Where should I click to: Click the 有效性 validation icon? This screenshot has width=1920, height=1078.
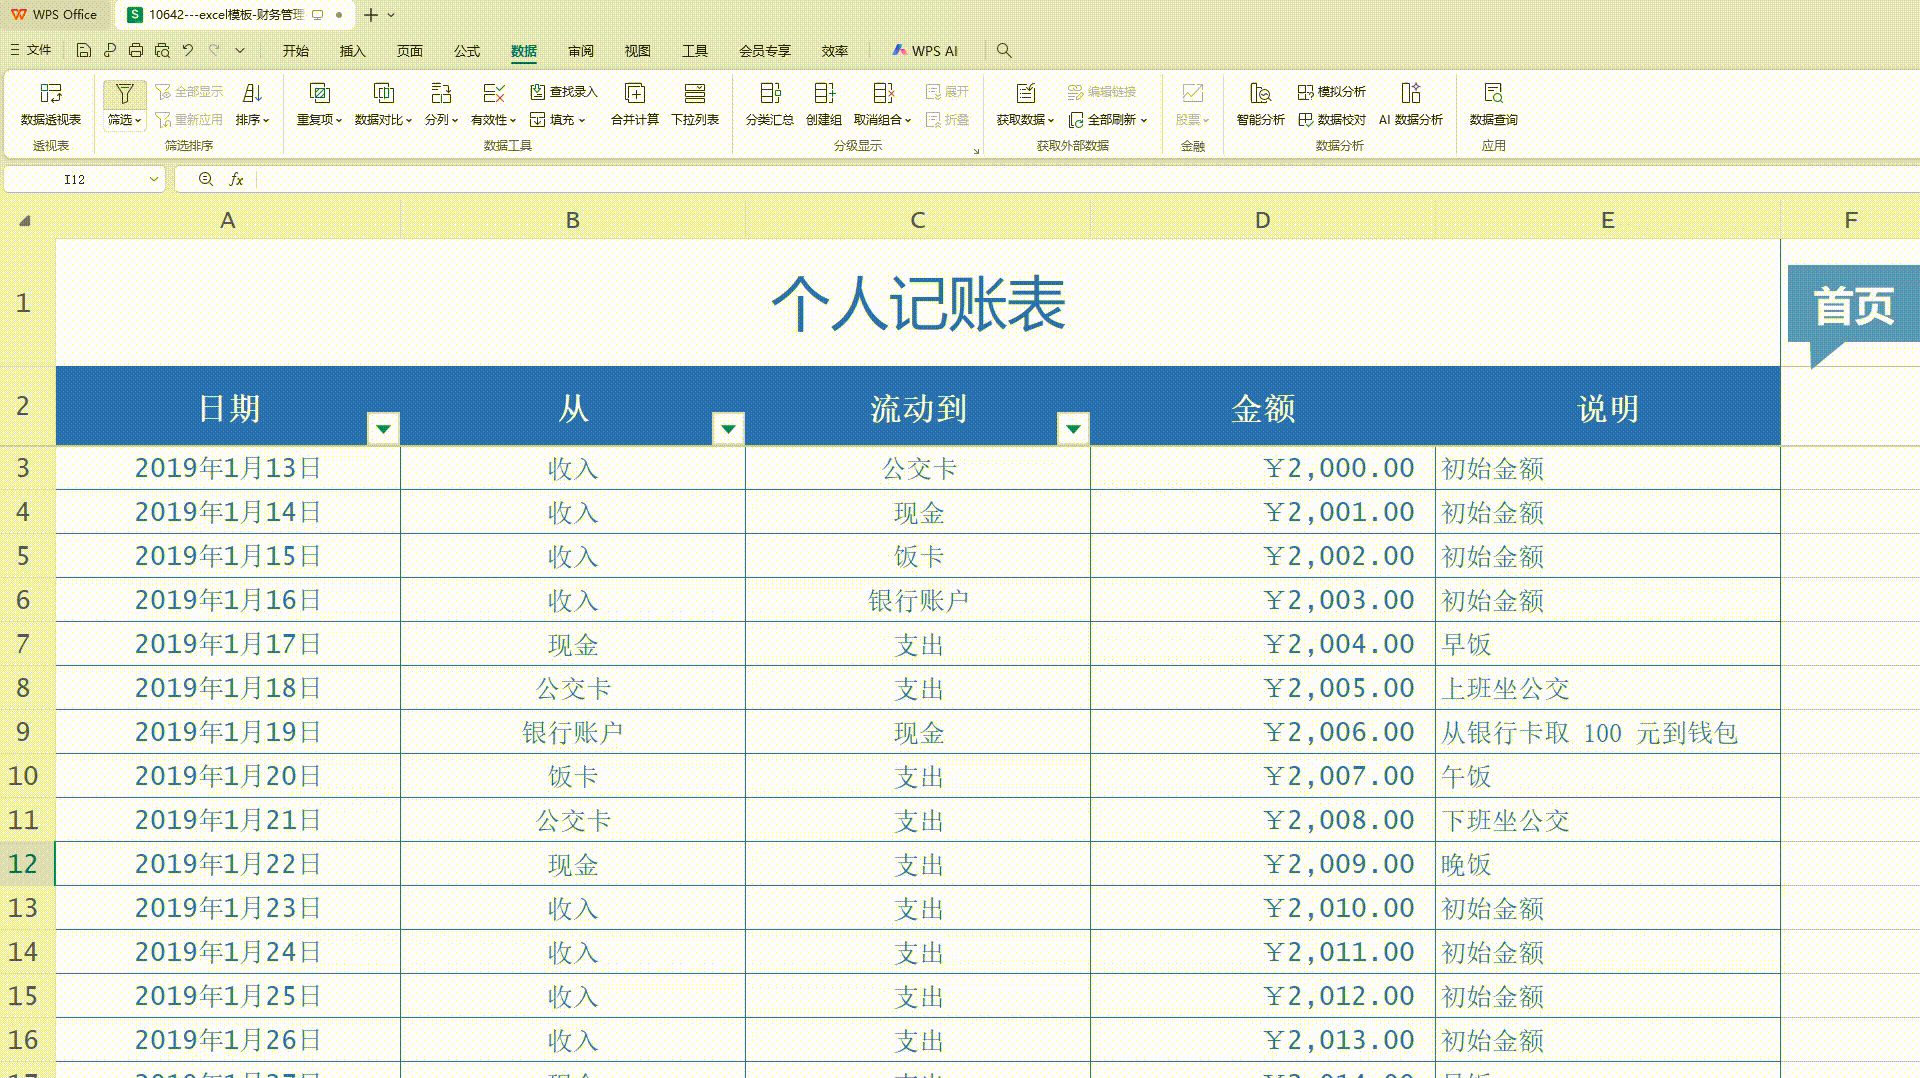click(x=493, y=94)
